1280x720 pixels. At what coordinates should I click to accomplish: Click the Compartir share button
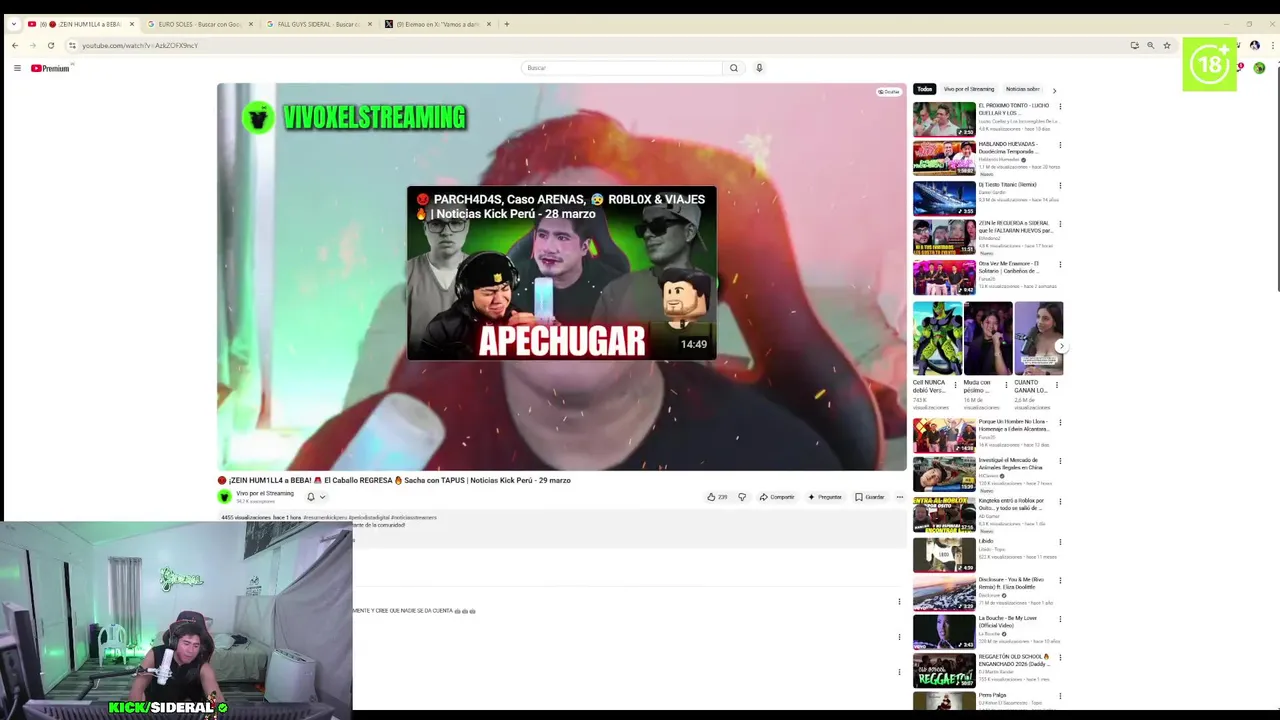tap(777, 497)
